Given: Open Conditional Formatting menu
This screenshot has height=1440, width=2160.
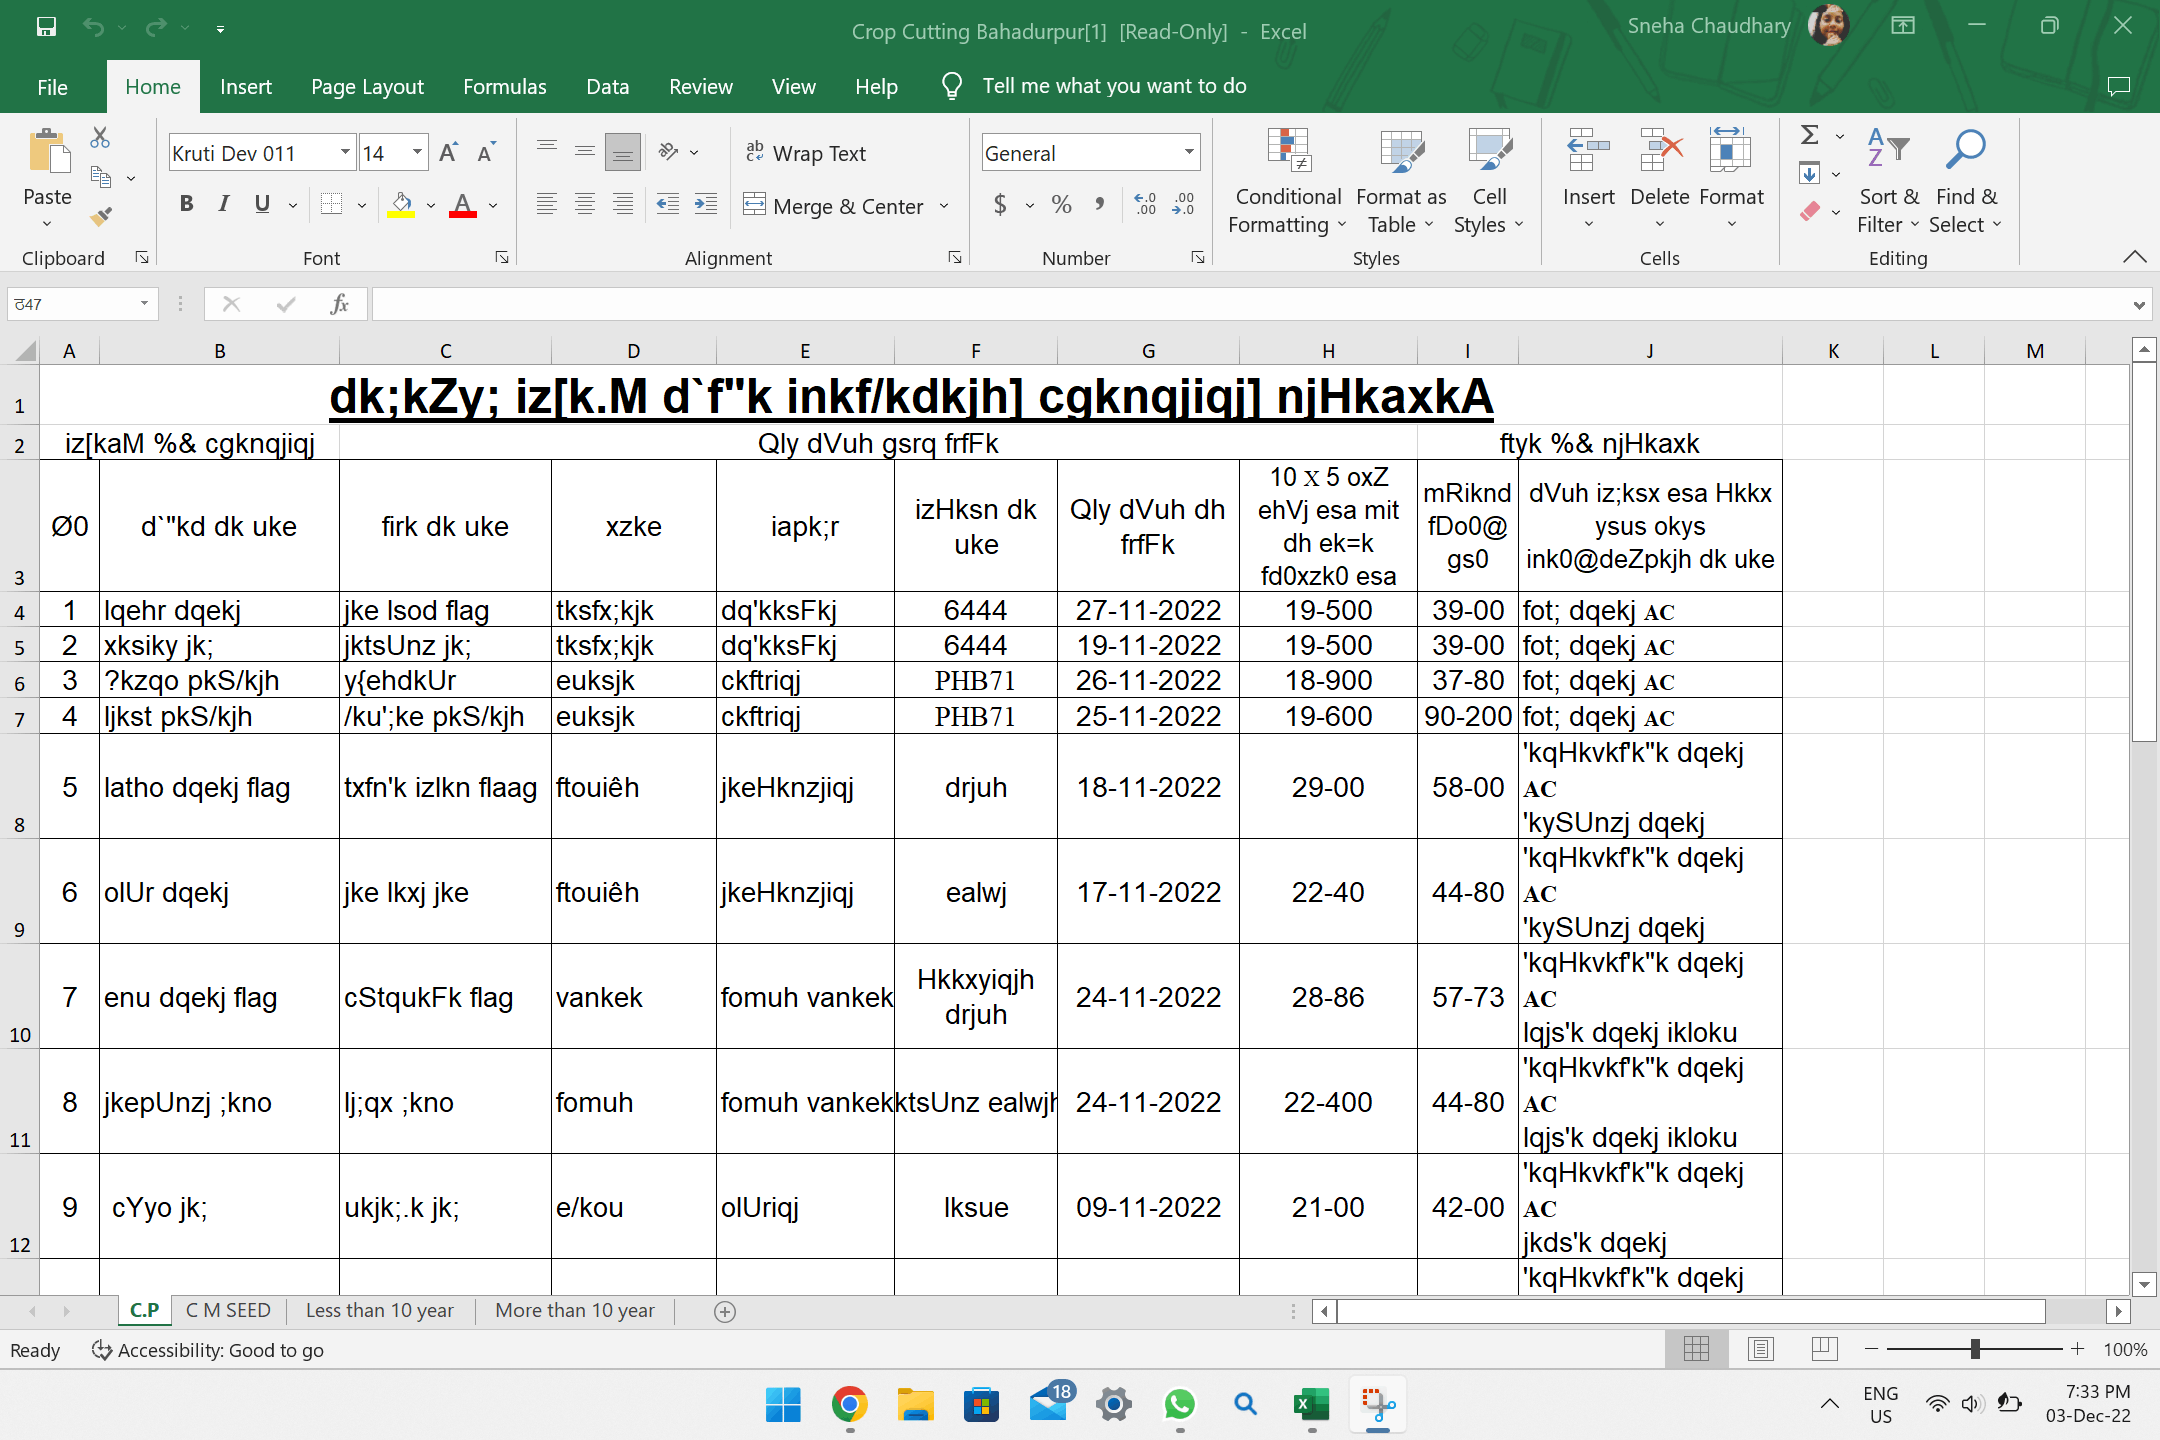Looking at the screenshot, I should point(1288,180).
